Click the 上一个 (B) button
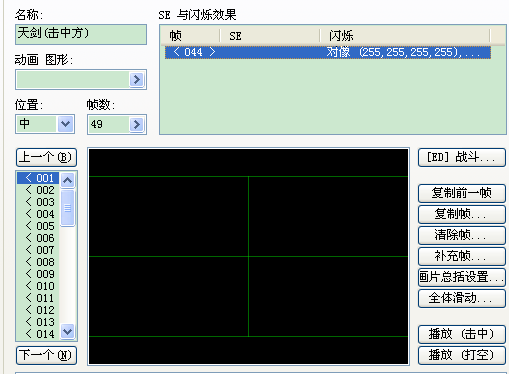The width and height of the screenshot is (509, 374). (46, 157)
